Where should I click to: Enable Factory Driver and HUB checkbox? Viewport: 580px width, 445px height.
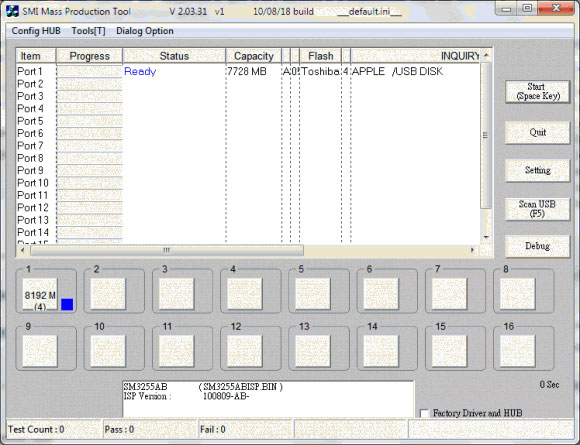coord(424,413)
